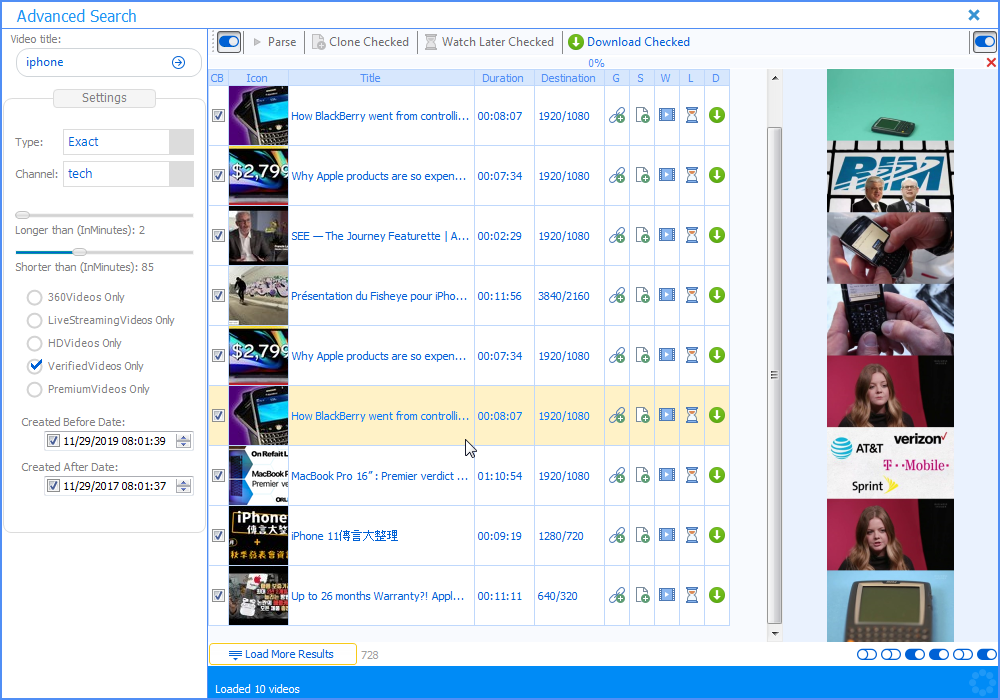
Task: Click Parse toolbar button
Action: (x=275, y=42)
